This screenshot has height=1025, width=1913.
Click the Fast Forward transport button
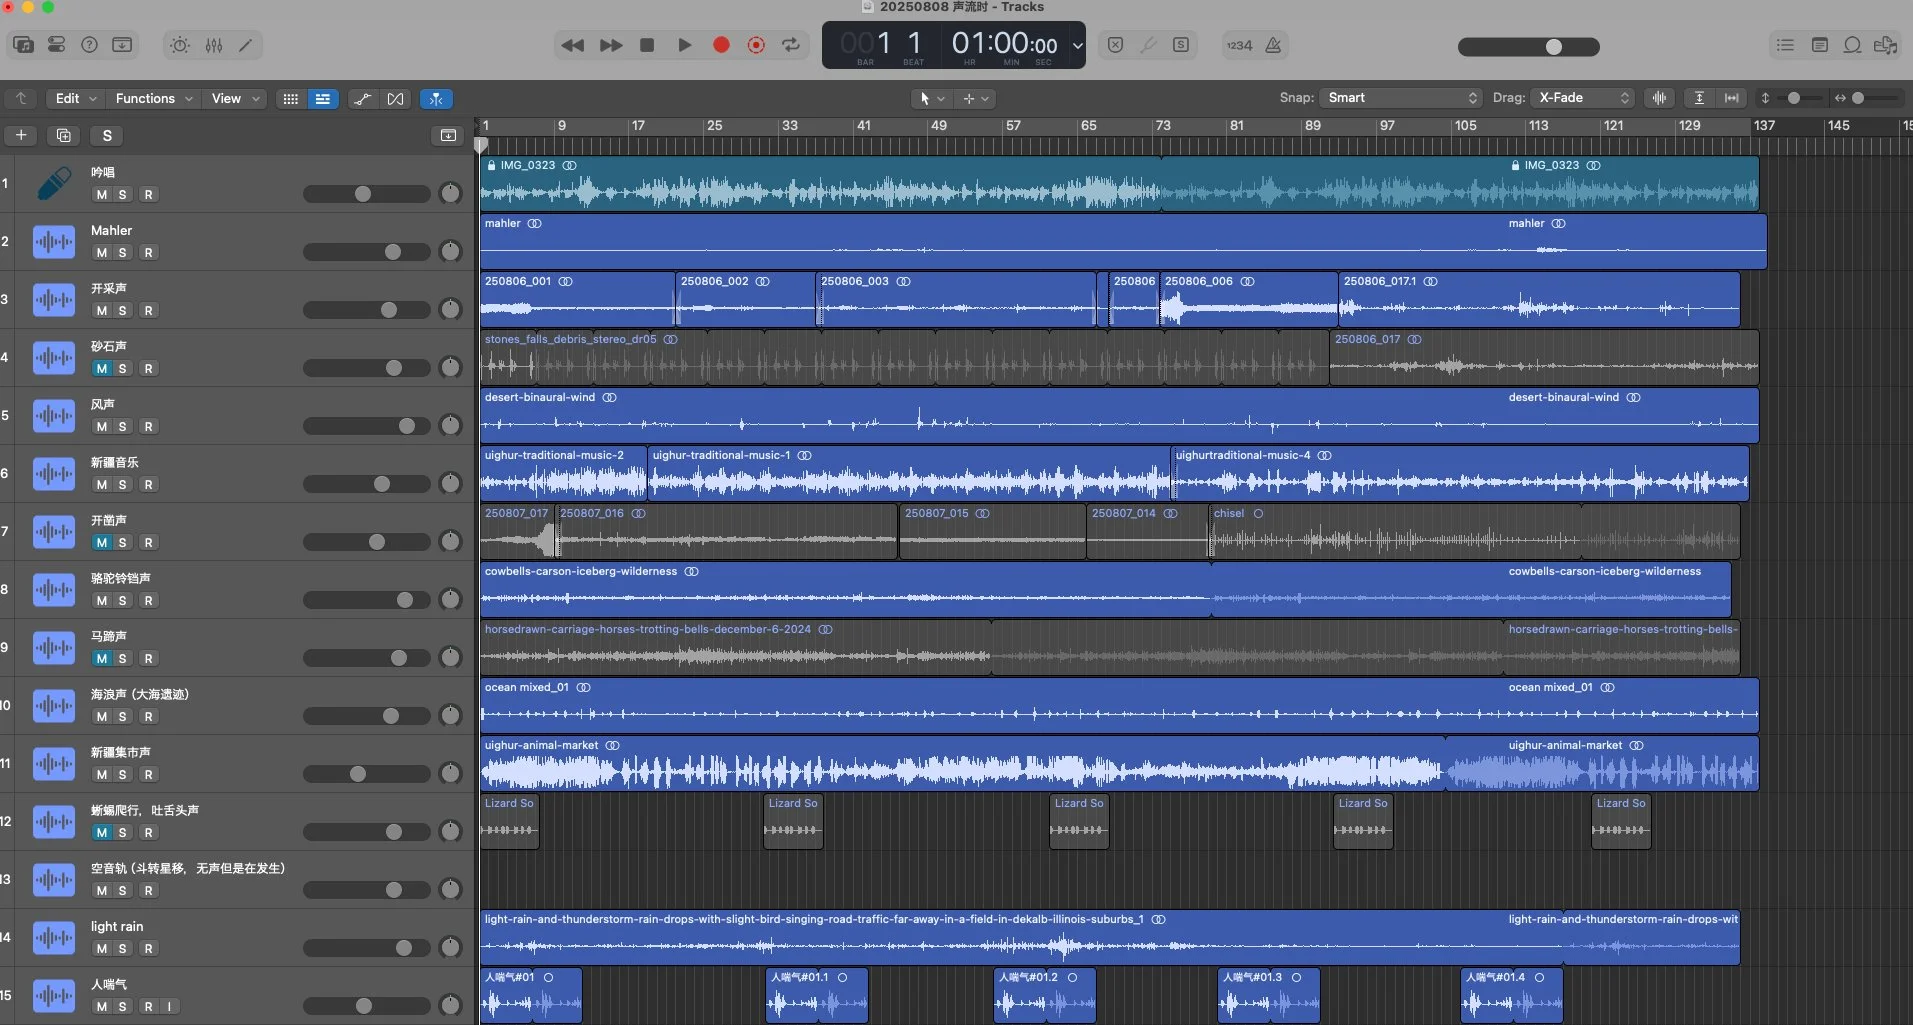pos(611,45)
